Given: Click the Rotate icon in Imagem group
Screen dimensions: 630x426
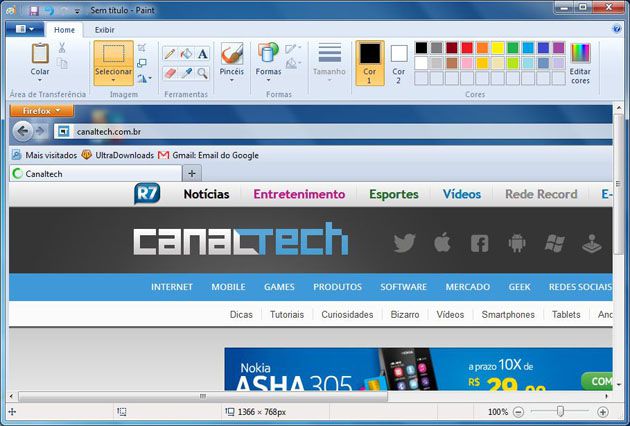Looking at the screenshot, I should click(x=141, y=78).
